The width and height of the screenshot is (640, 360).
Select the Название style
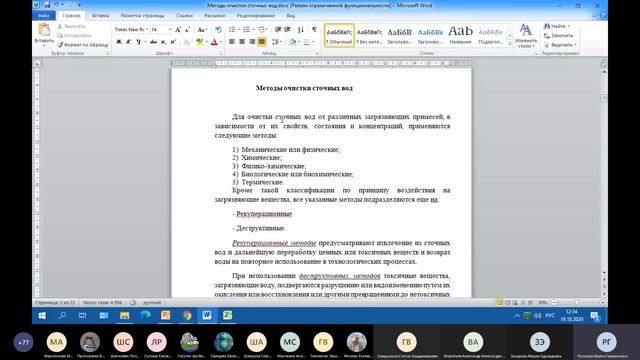pyautogui.click(x=460, y=36)
